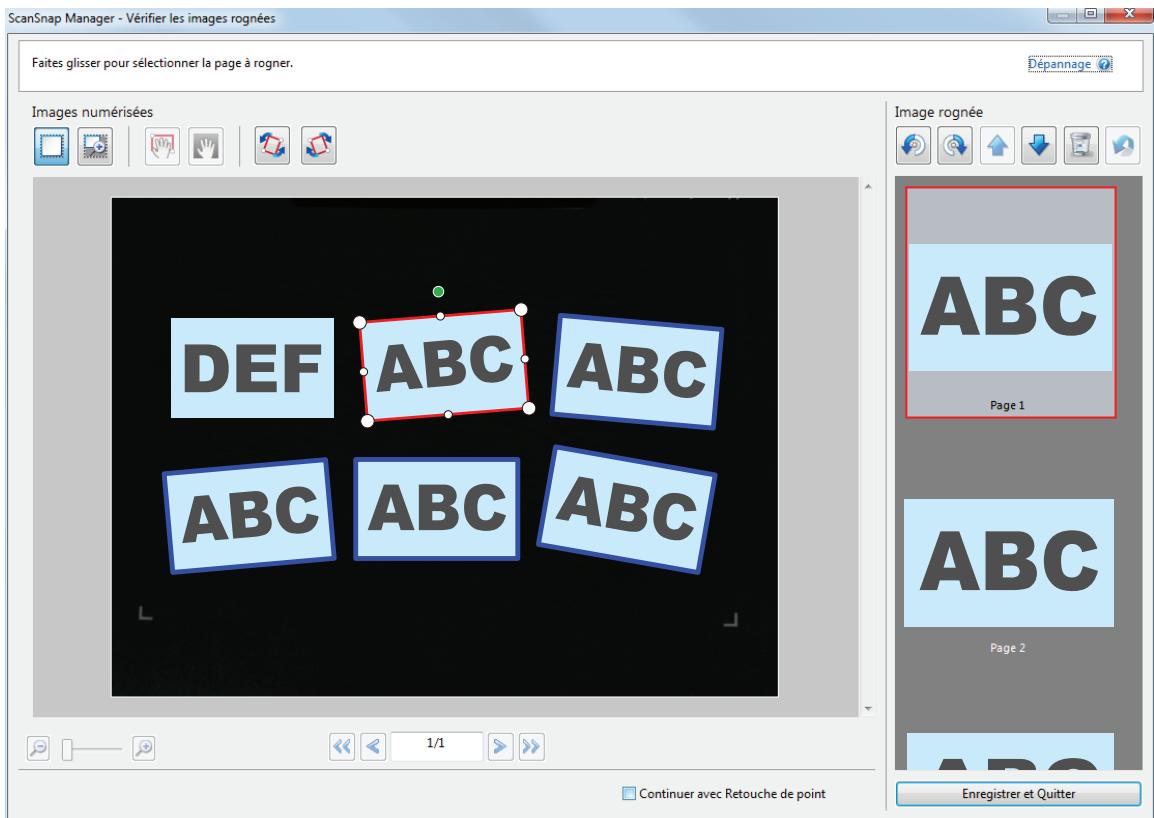Go to first scanned page
This screenshot has width=1154, height=818.
(341, 747)
